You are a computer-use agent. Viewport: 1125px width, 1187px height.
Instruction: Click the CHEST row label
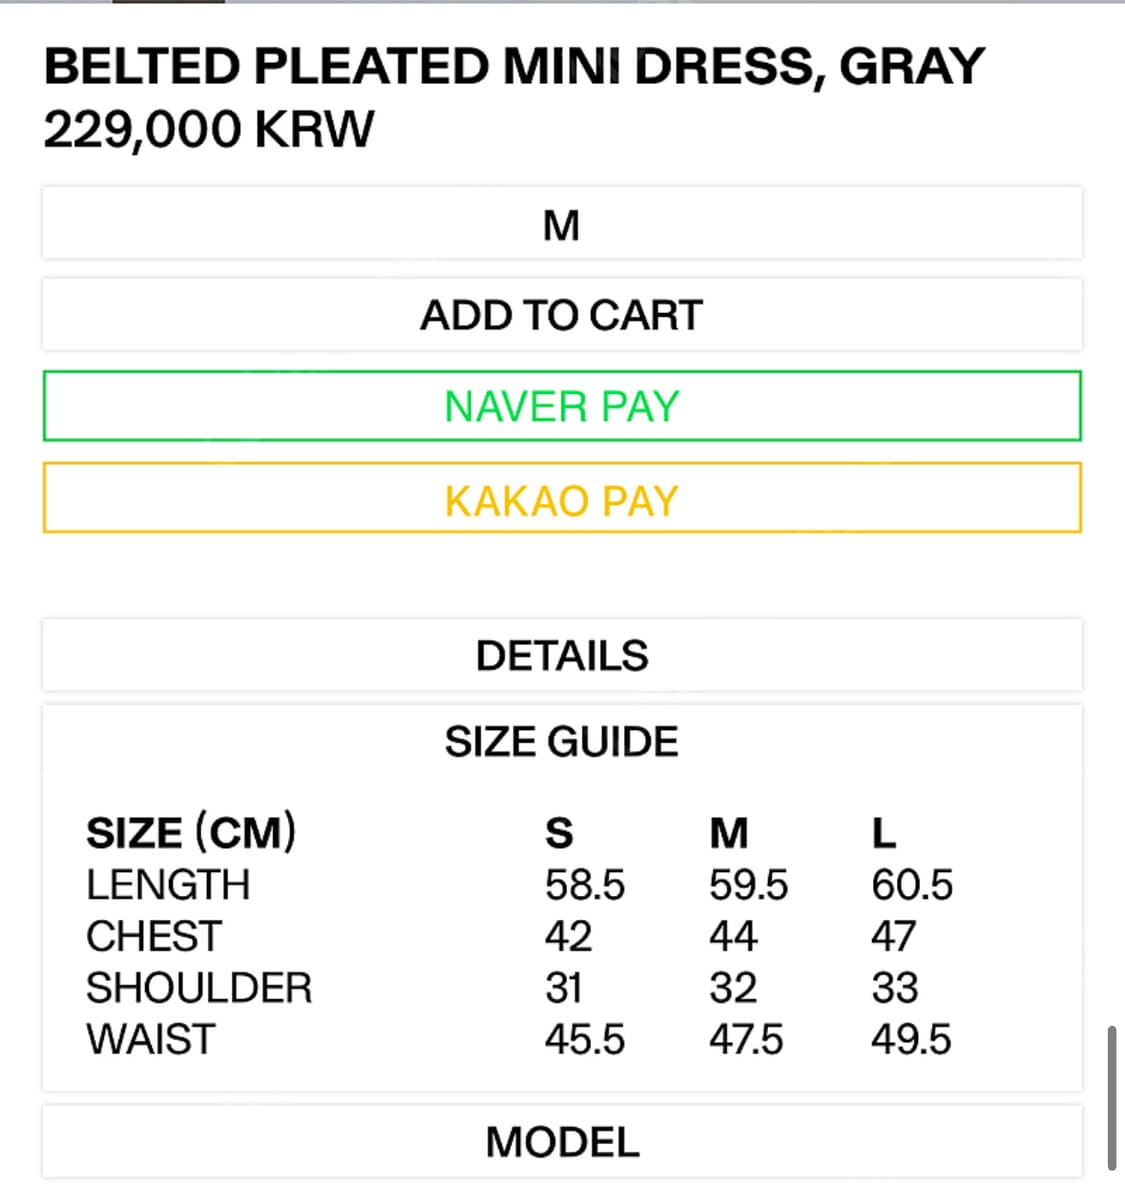coord(153,936)
